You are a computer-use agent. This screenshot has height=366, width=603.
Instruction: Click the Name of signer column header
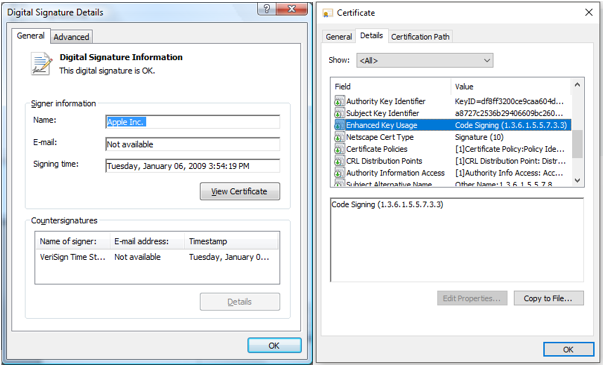73,241
